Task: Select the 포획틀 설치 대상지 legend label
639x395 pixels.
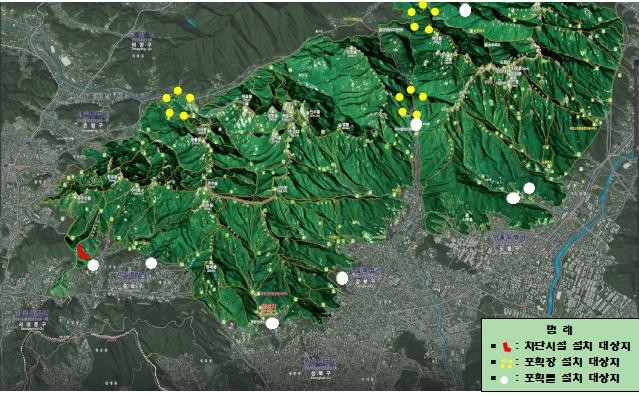Action: [572, 378]
